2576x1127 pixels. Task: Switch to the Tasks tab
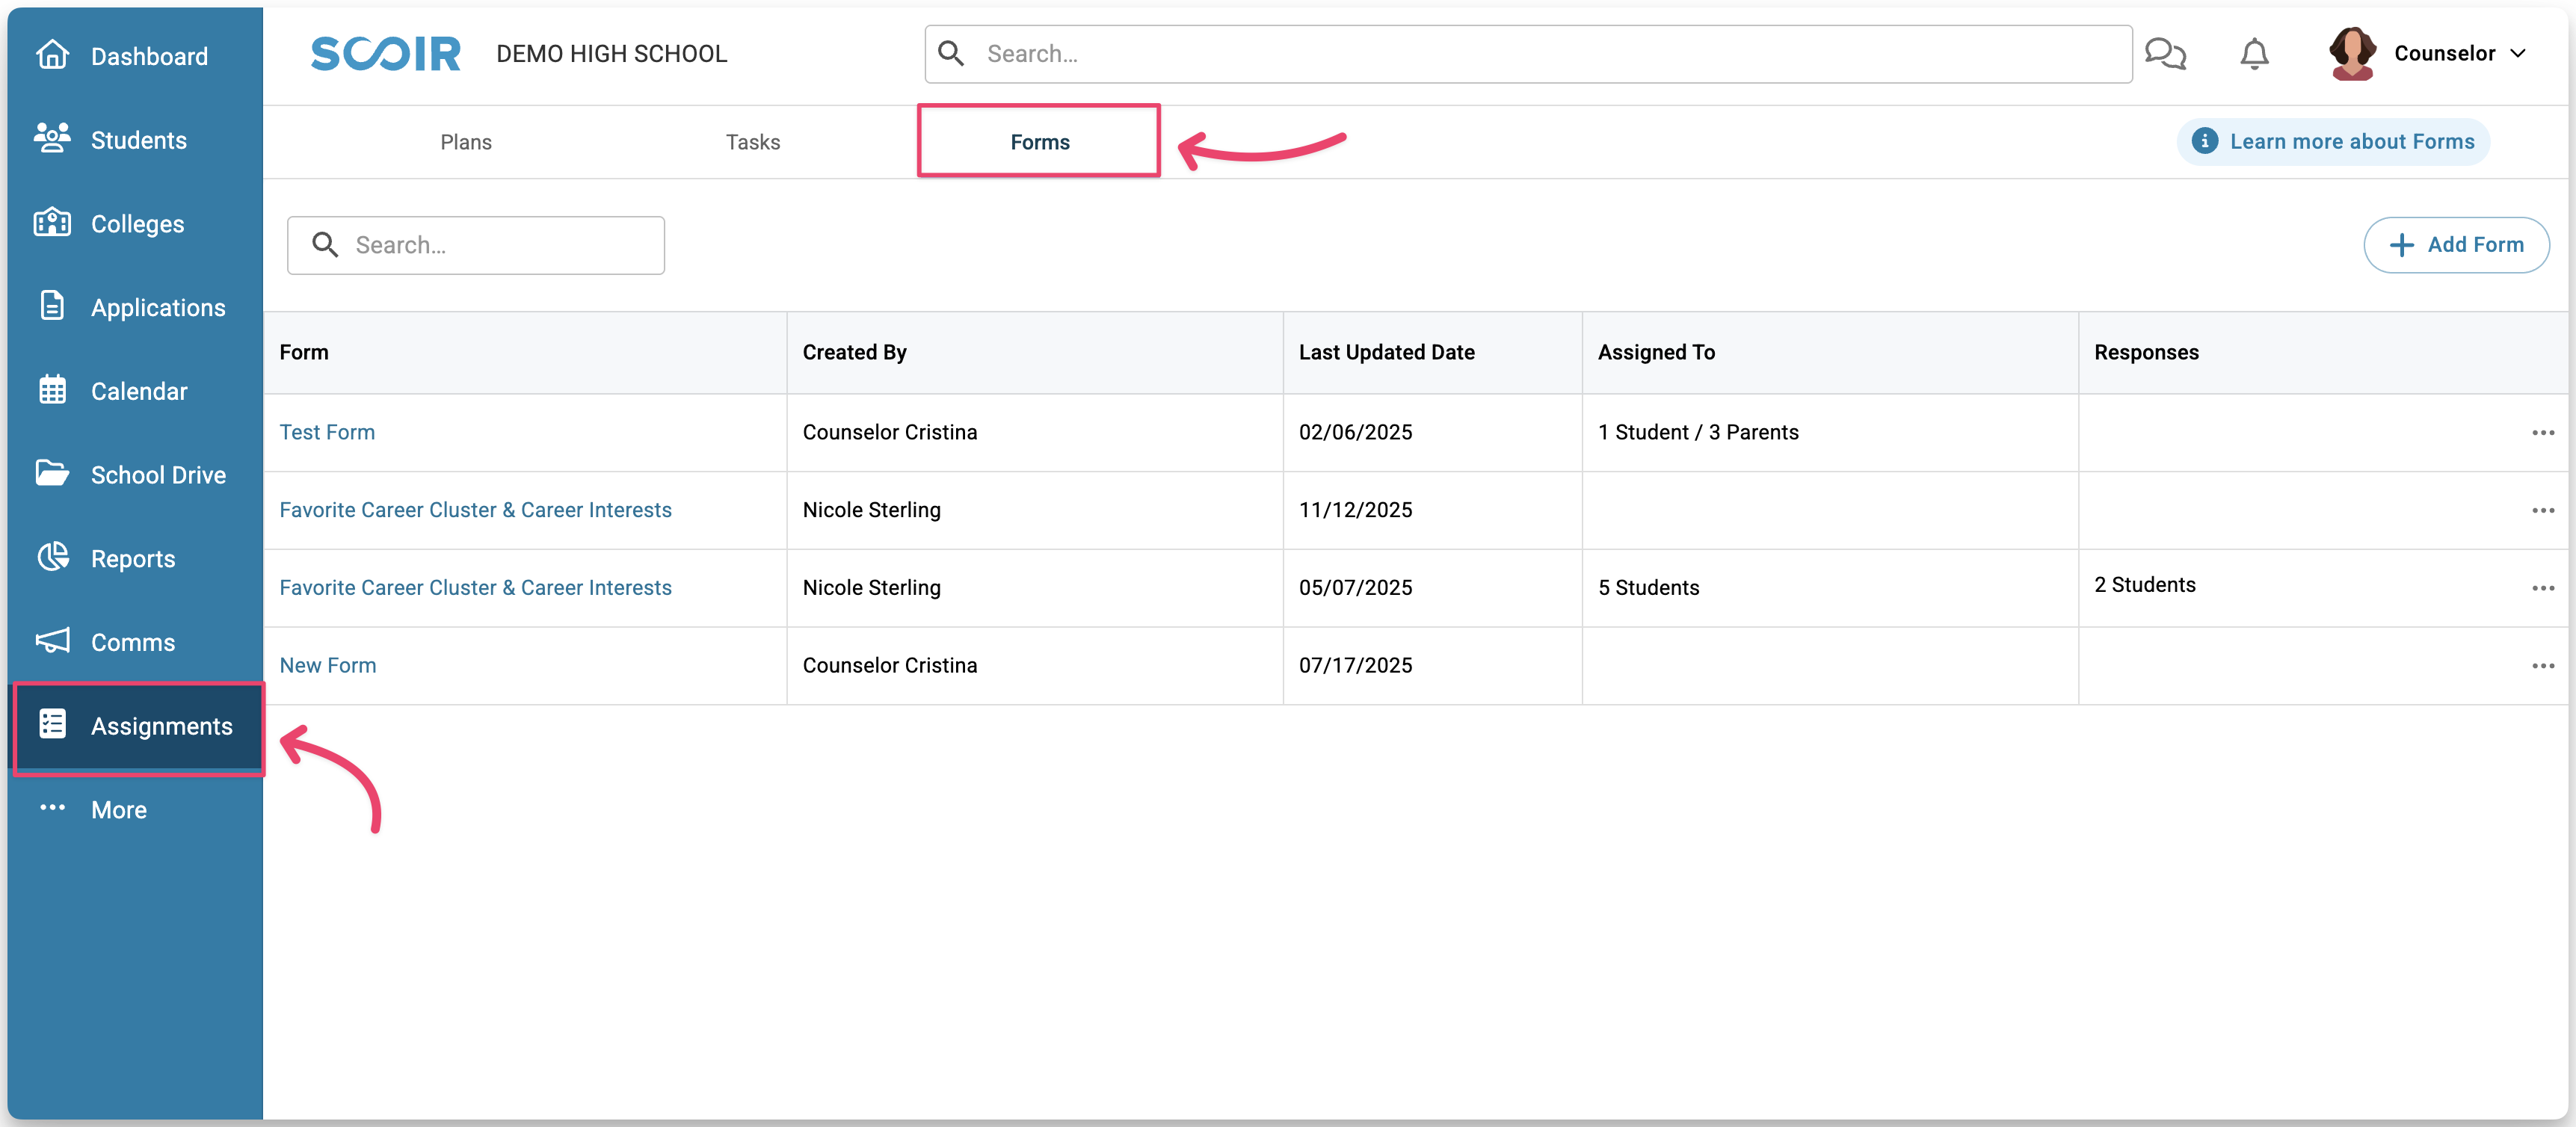pos(753,142)
